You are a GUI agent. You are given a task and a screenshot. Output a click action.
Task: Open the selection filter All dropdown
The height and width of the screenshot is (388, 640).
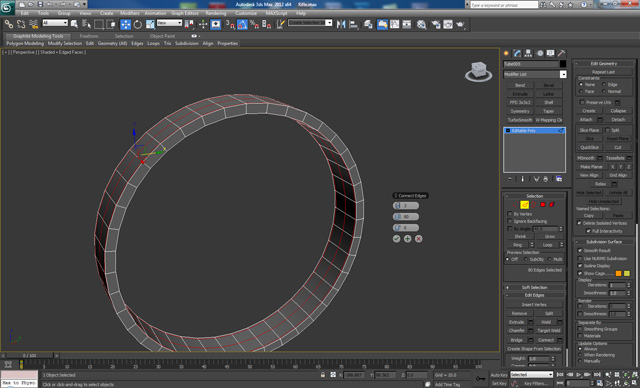tap(55, 23)
